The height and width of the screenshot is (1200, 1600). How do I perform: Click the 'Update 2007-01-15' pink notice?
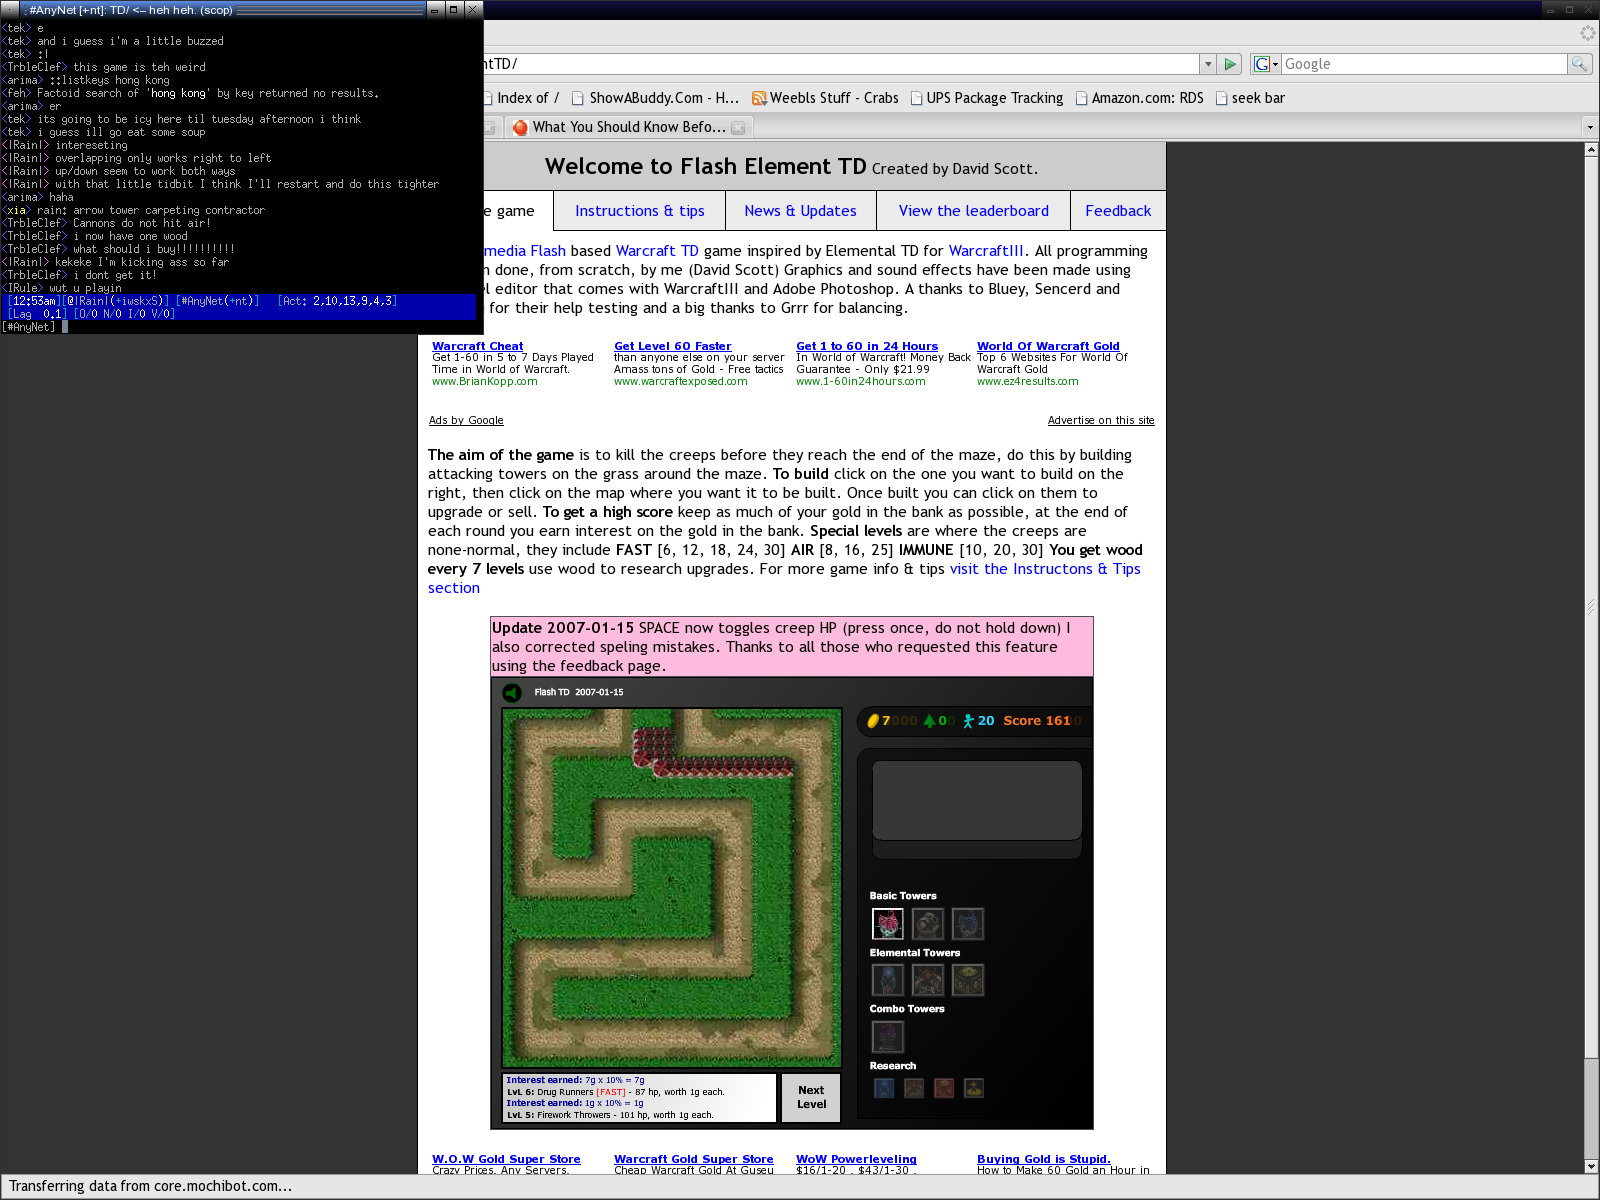792,647
